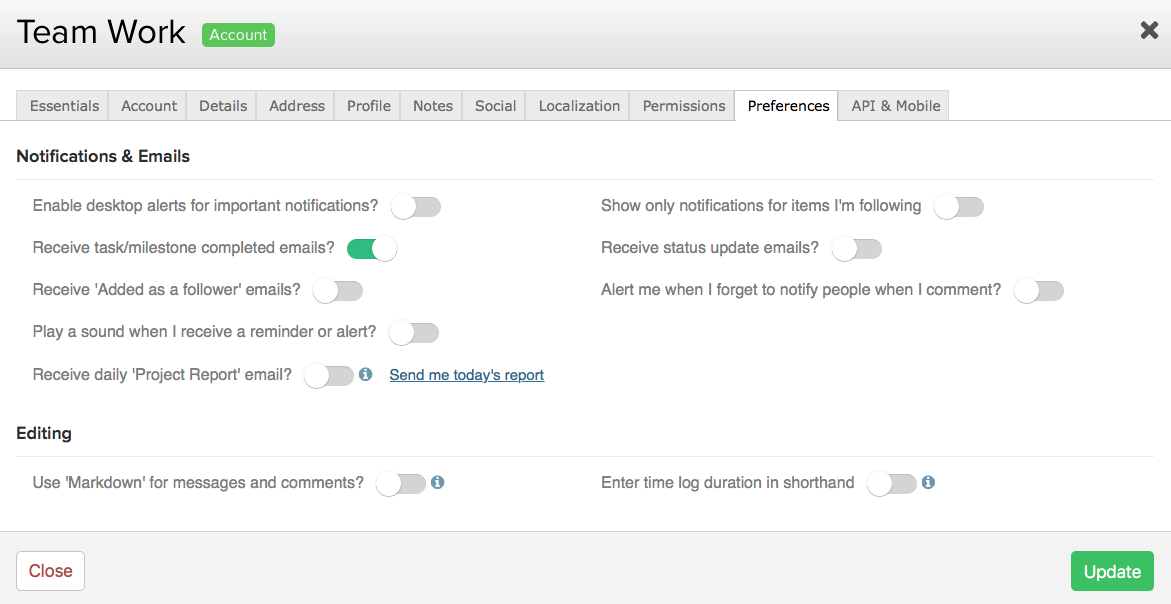
Task: Select the Address tab
Action: coord(296,106)
